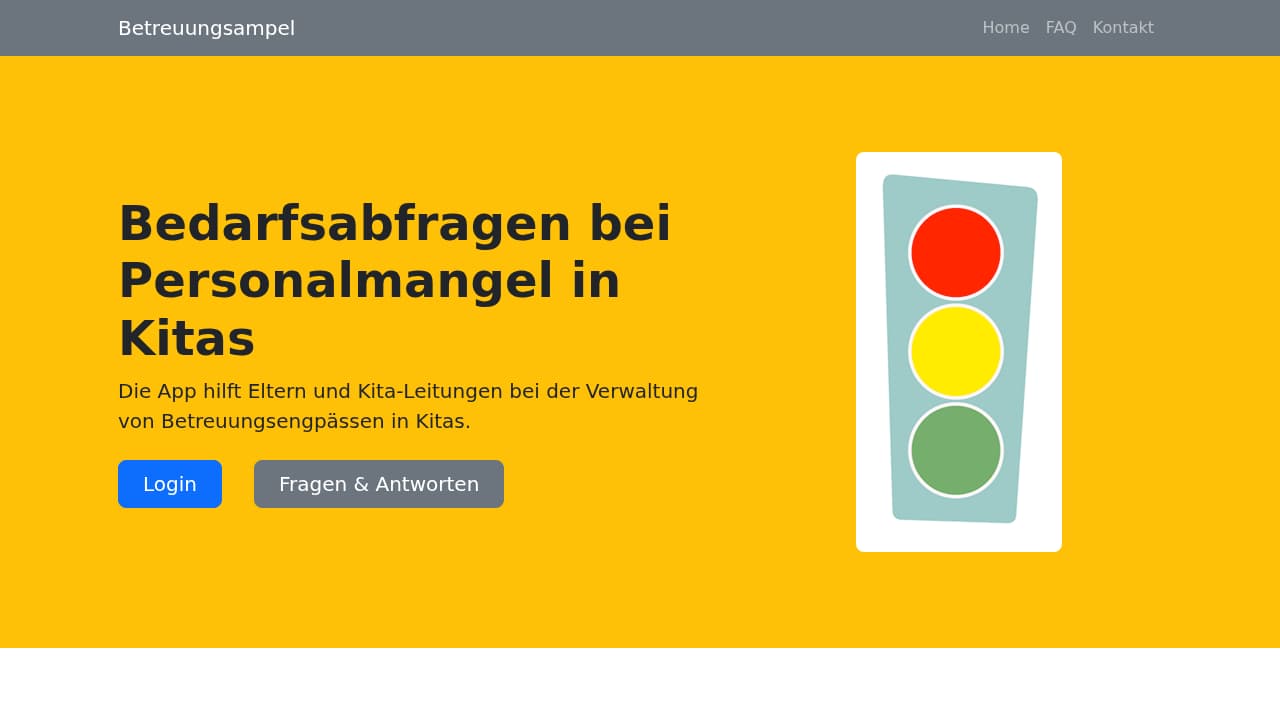Viewport: 1280px width, 720px height.
Task: Open Fragen & Antworten button
Action: (379, 484)
